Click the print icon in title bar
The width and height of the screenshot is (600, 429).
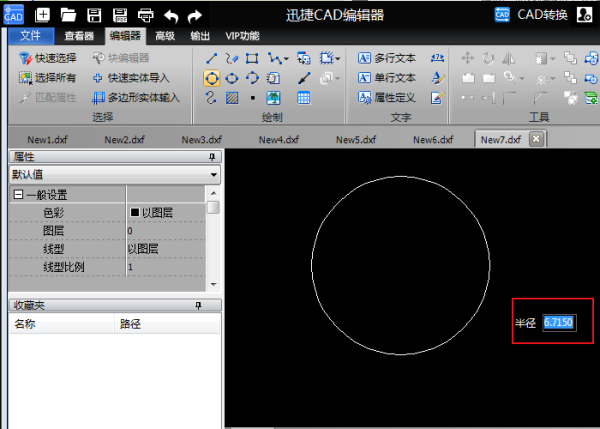coord(146,14)
